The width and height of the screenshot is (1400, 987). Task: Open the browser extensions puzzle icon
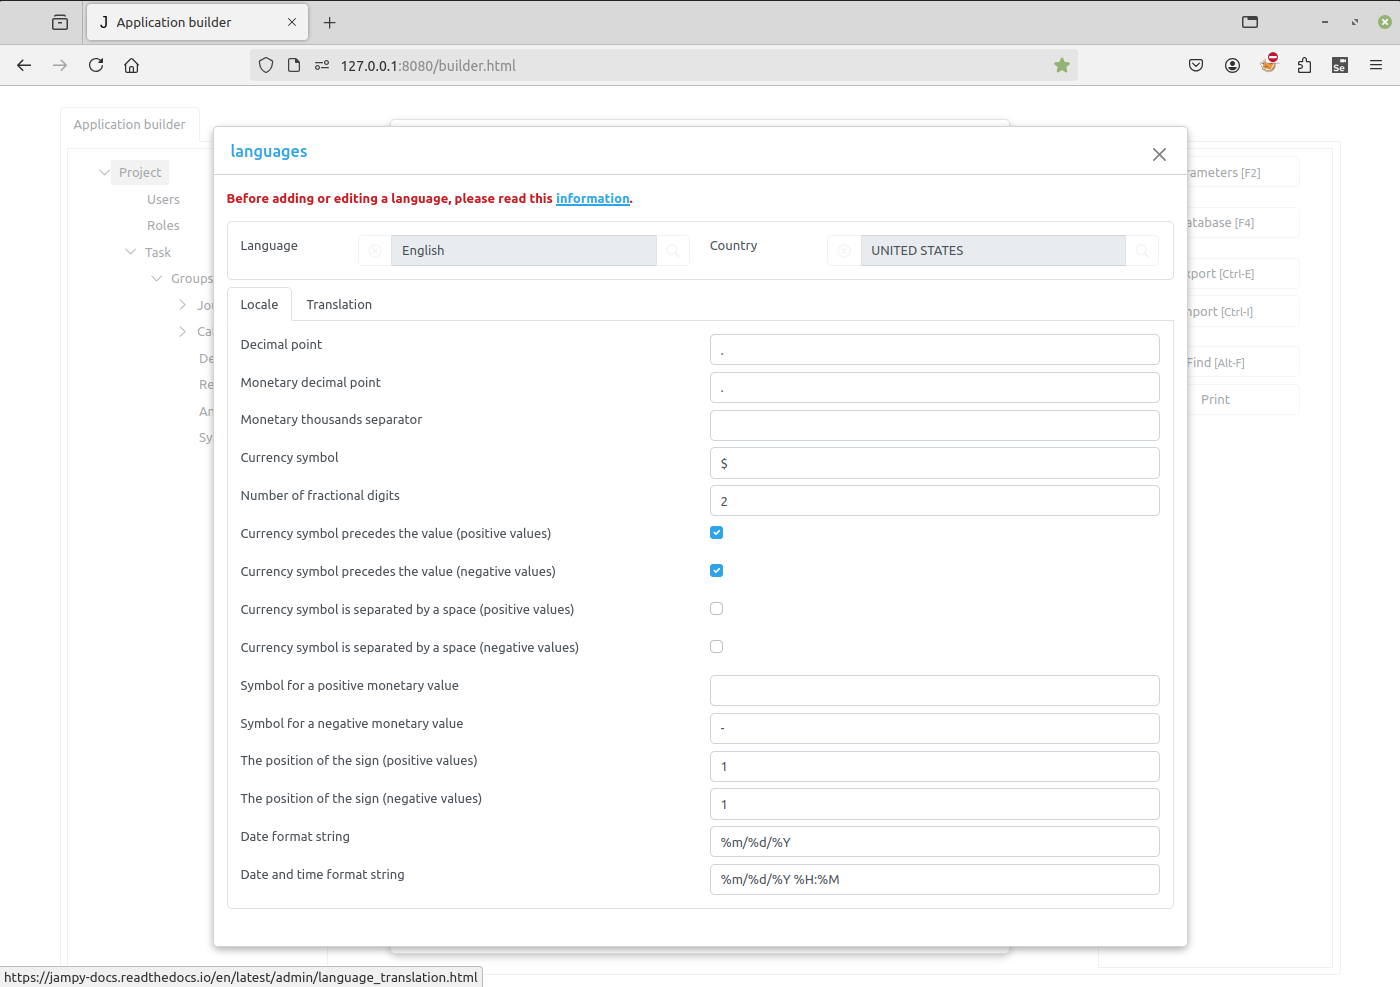1304,65
